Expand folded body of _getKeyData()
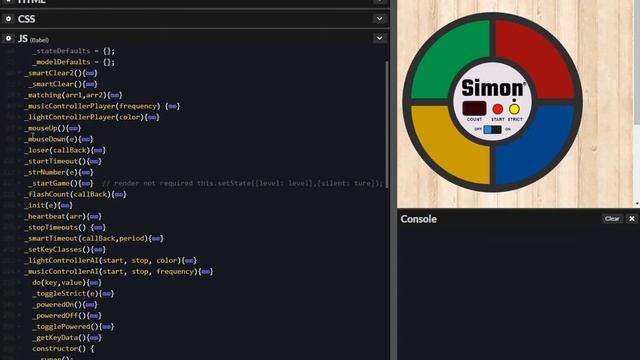640x360 pixels. [94, 338]
